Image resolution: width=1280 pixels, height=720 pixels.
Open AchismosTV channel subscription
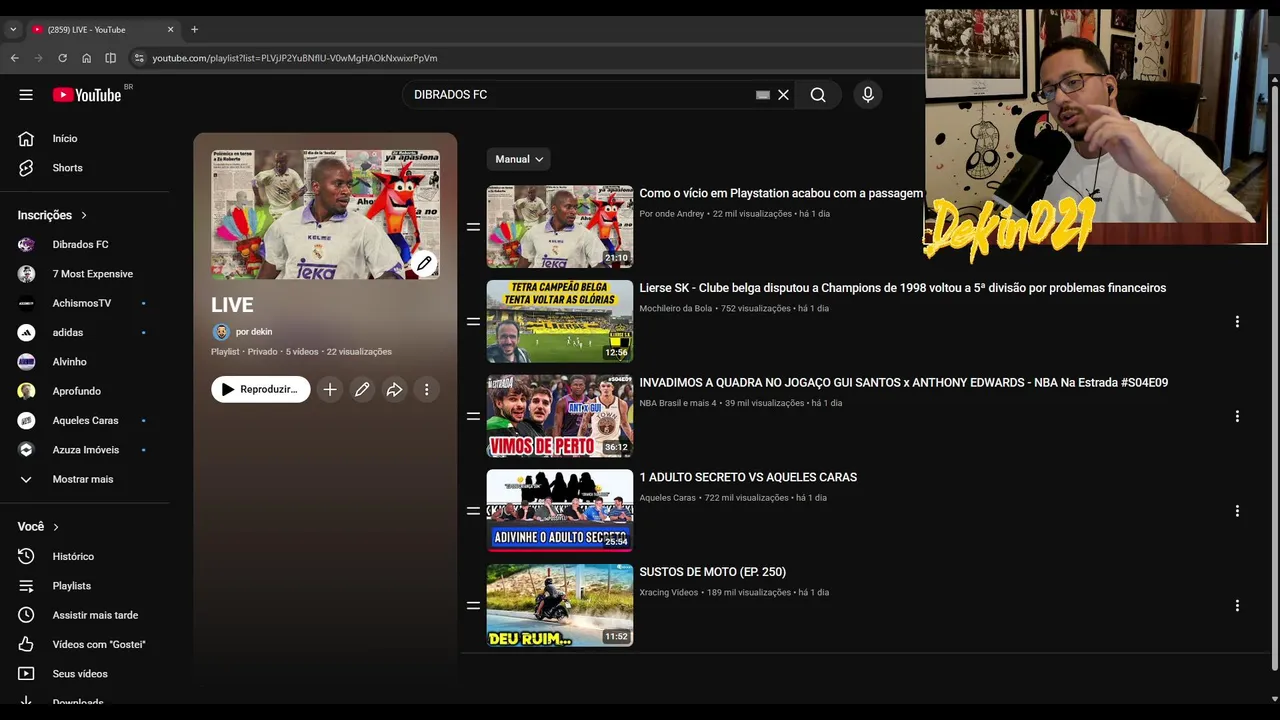click(x=84, y=303)
